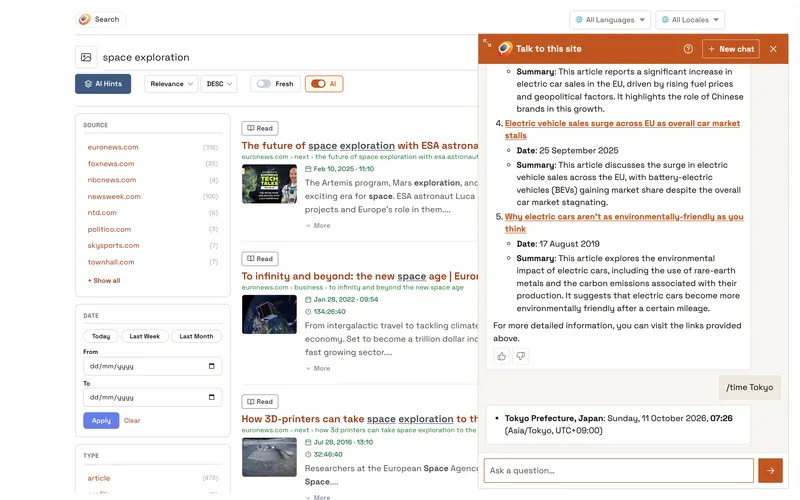Expand Show all sources
The height and width of the screenshot is (500, 800).
(x=104, y=281)
